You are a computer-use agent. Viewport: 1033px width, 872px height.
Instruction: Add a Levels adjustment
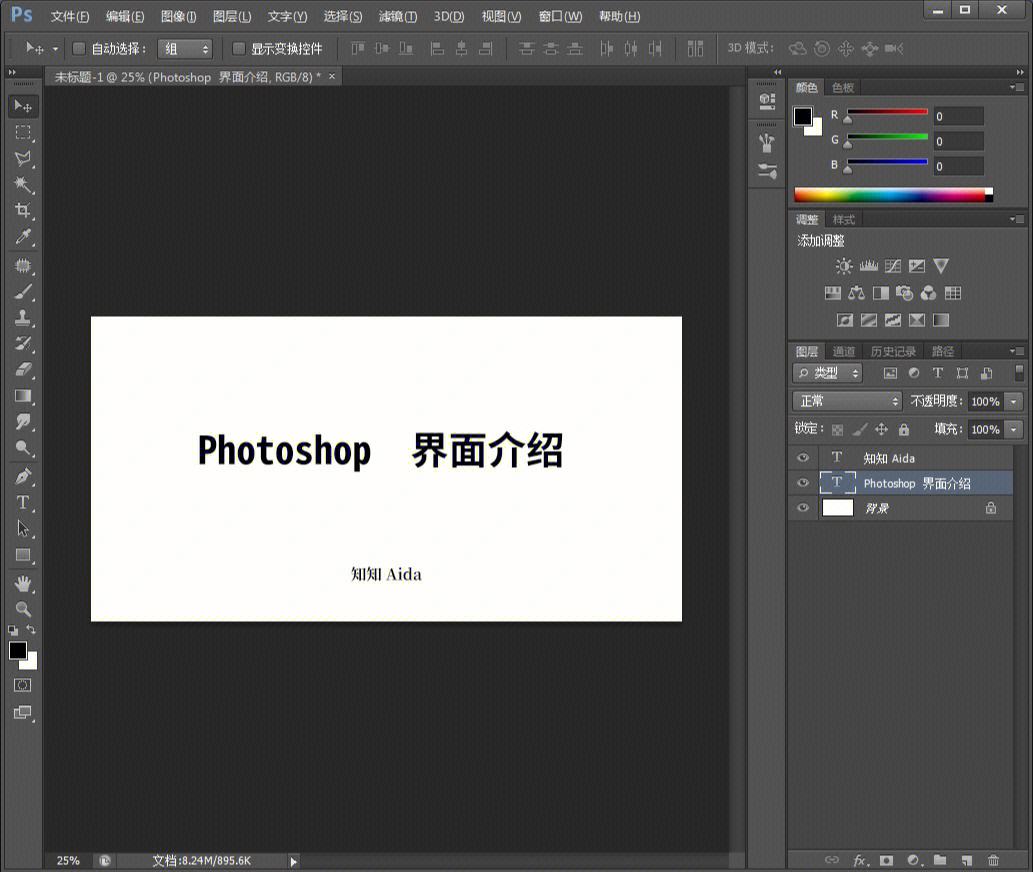(x=868, y=266)
